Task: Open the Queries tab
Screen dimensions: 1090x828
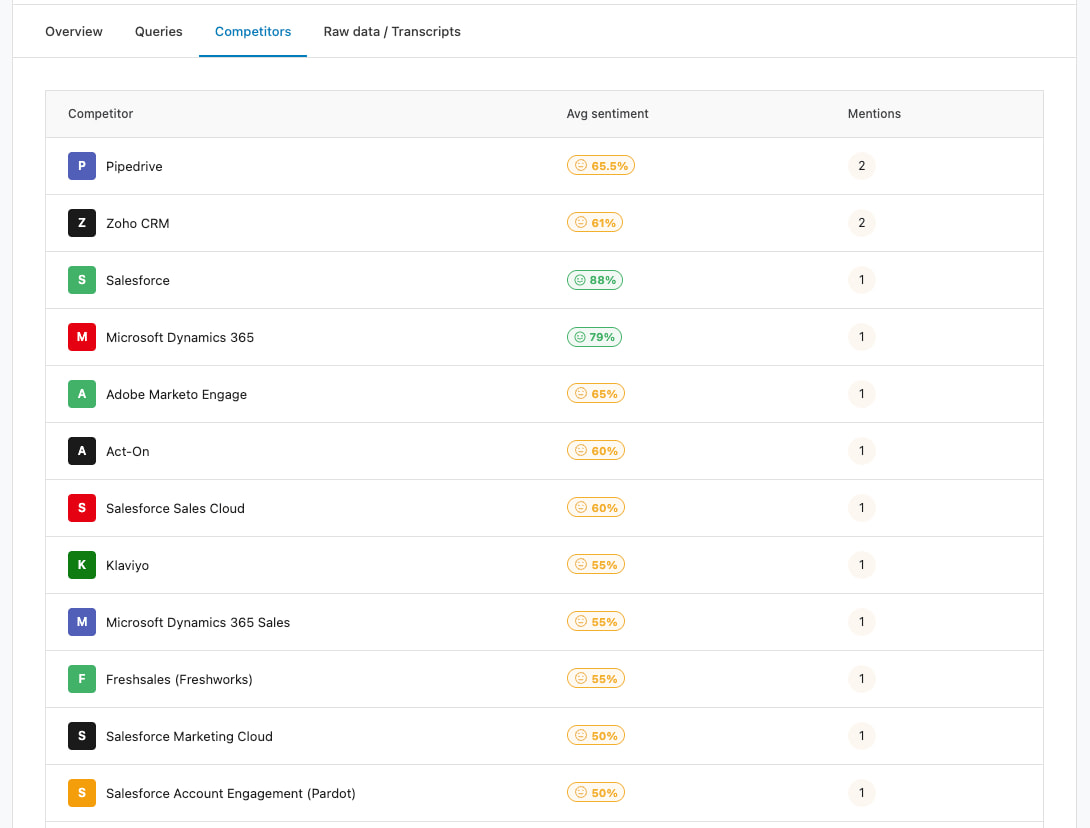Action: point(158,31)
